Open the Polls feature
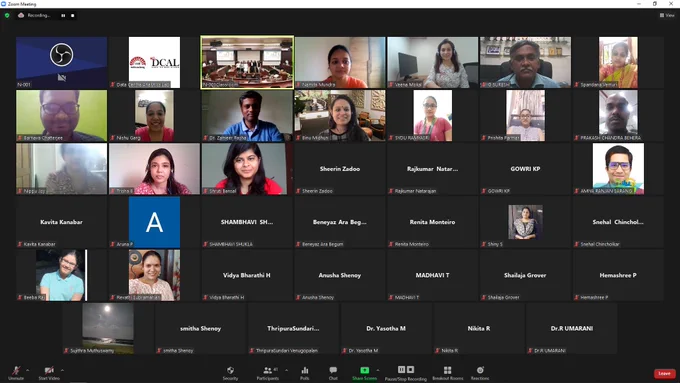 305,372
